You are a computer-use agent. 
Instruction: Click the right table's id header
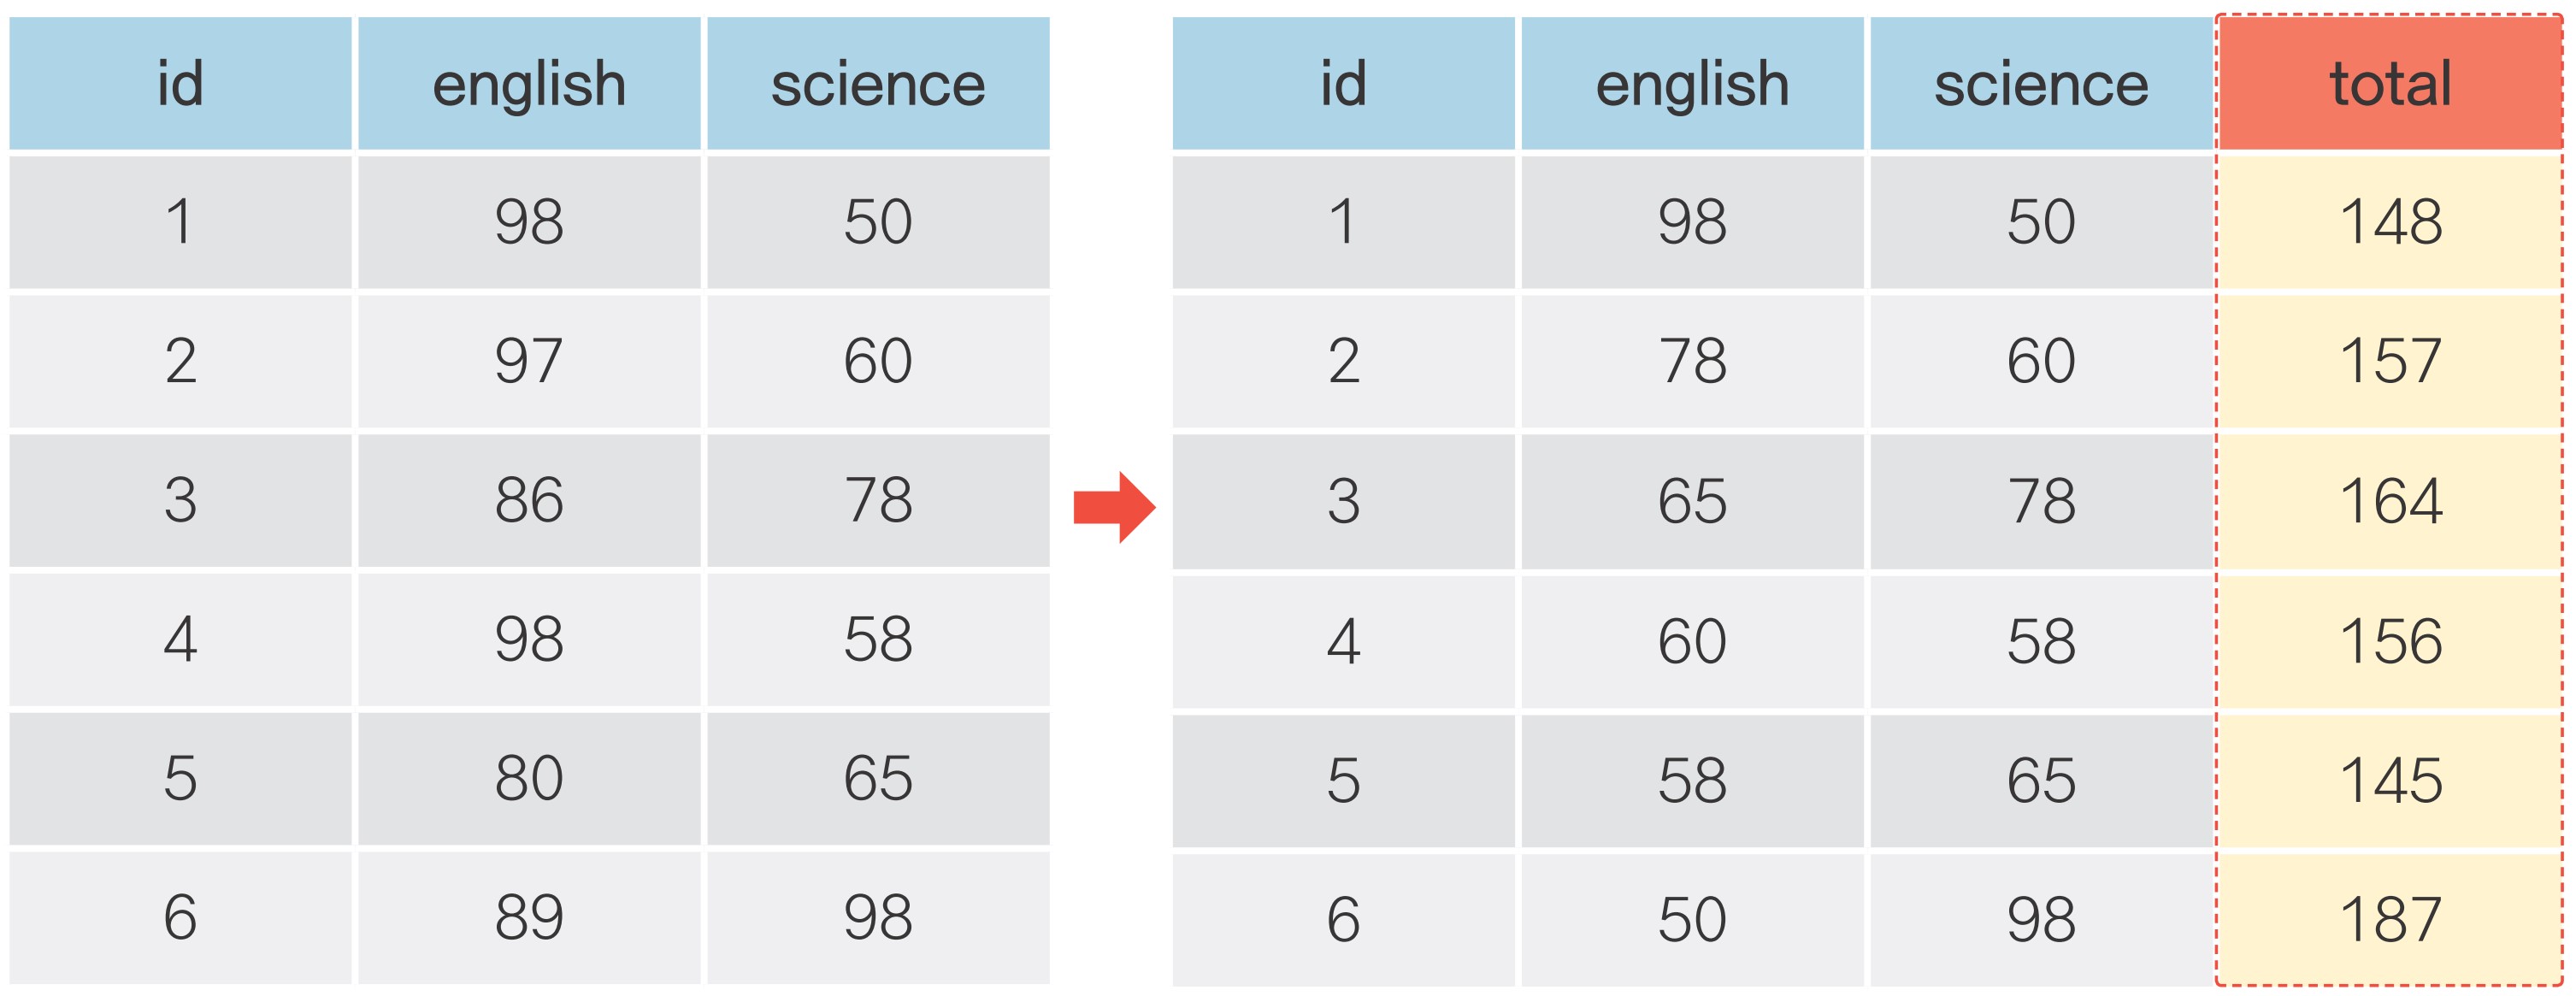click(x=1343, y=84)
